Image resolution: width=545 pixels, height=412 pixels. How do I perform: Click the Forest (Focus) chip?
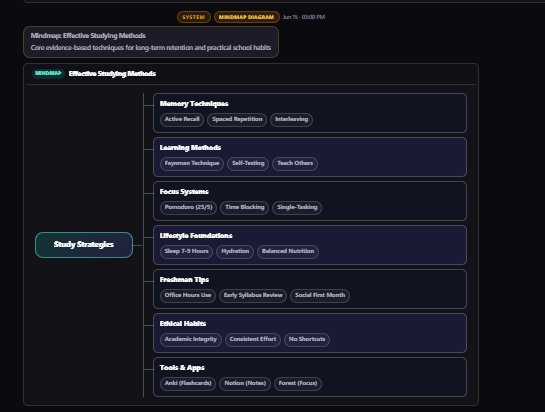298,383
